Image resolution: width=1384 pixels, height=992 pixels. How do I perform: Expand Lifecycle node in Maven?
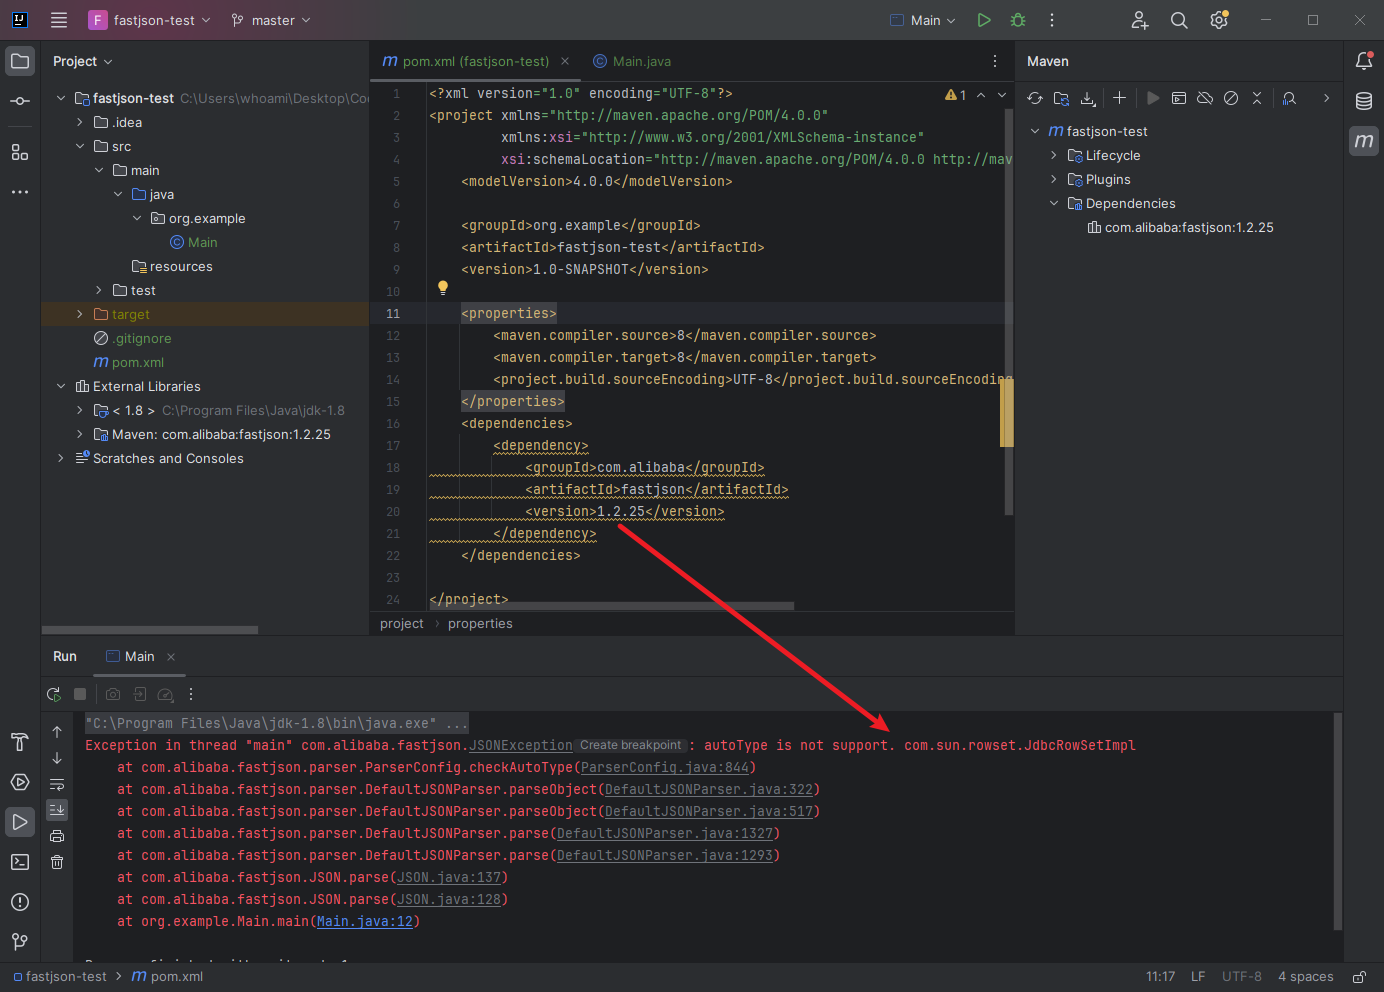point(1054,155)
